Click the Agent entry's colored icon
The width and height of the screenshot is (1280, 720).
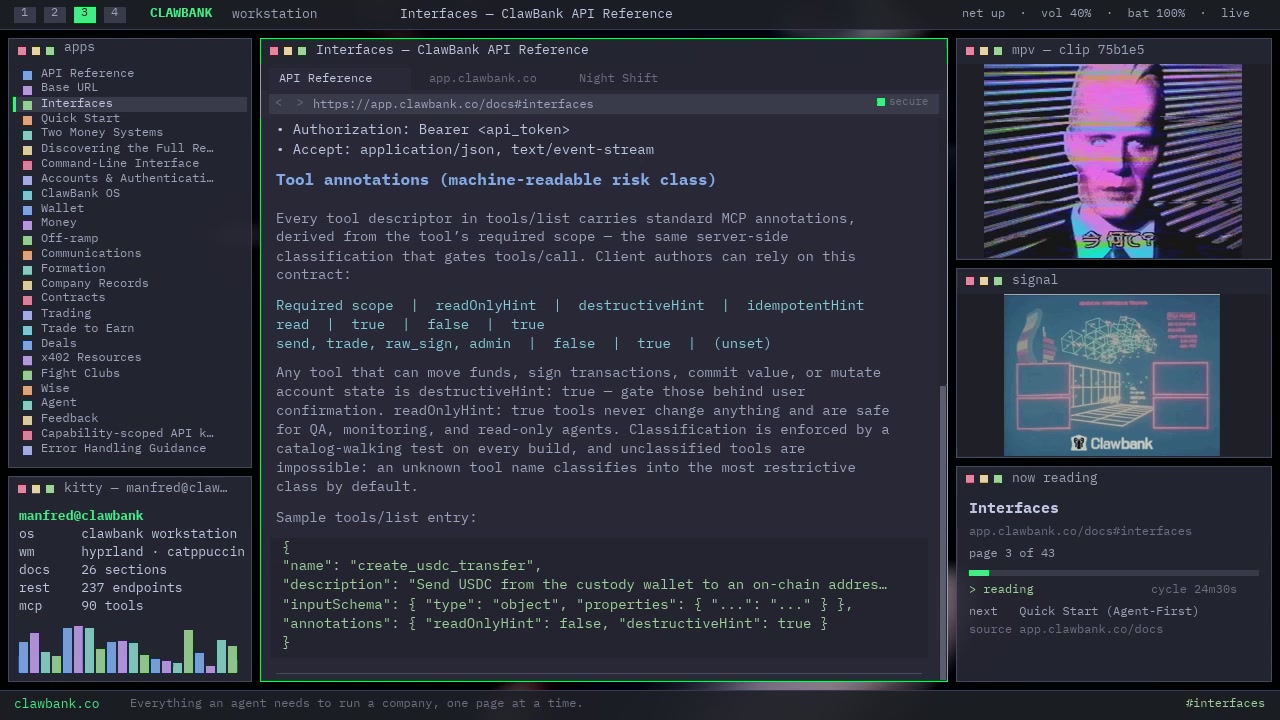pyautogui.click(x=27, y=404)
